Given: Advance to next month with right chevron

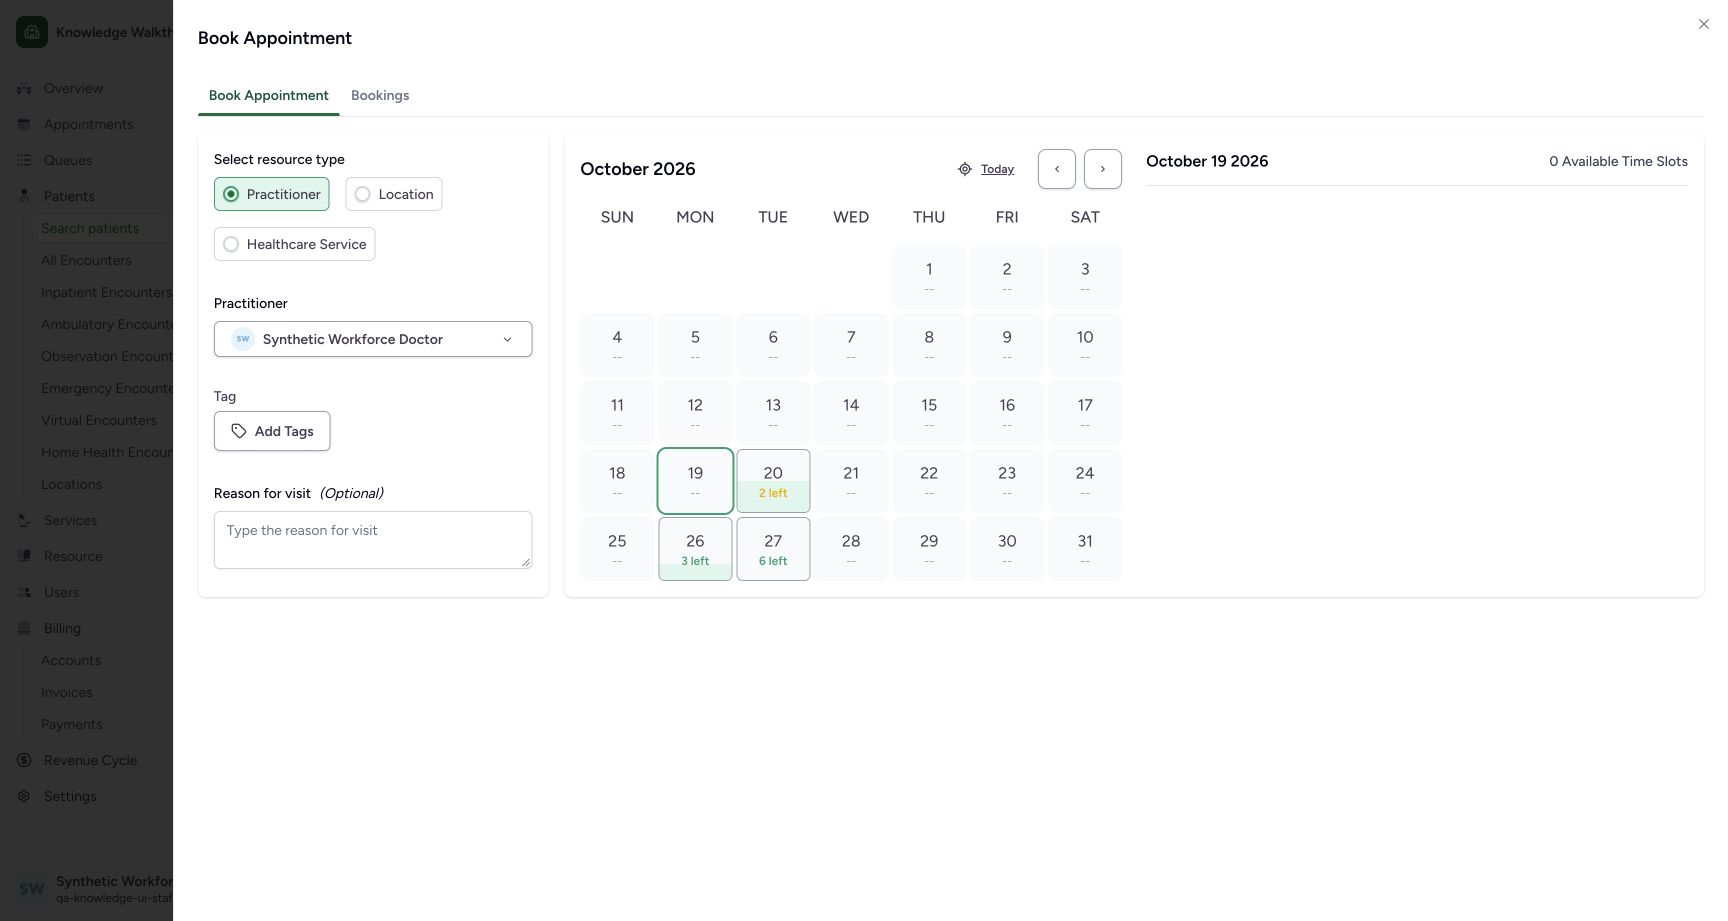Looking at the screenshot, I should [1103, 169].
